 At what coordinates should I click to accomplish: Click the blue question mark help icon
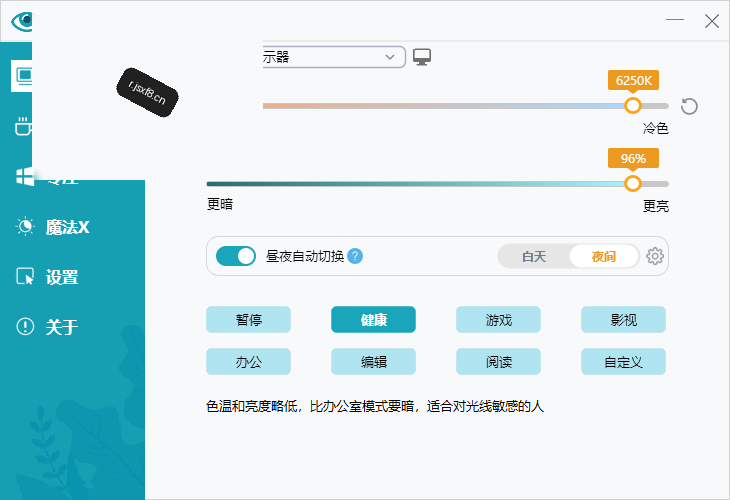pyautogui.click(x=355, y=256)
